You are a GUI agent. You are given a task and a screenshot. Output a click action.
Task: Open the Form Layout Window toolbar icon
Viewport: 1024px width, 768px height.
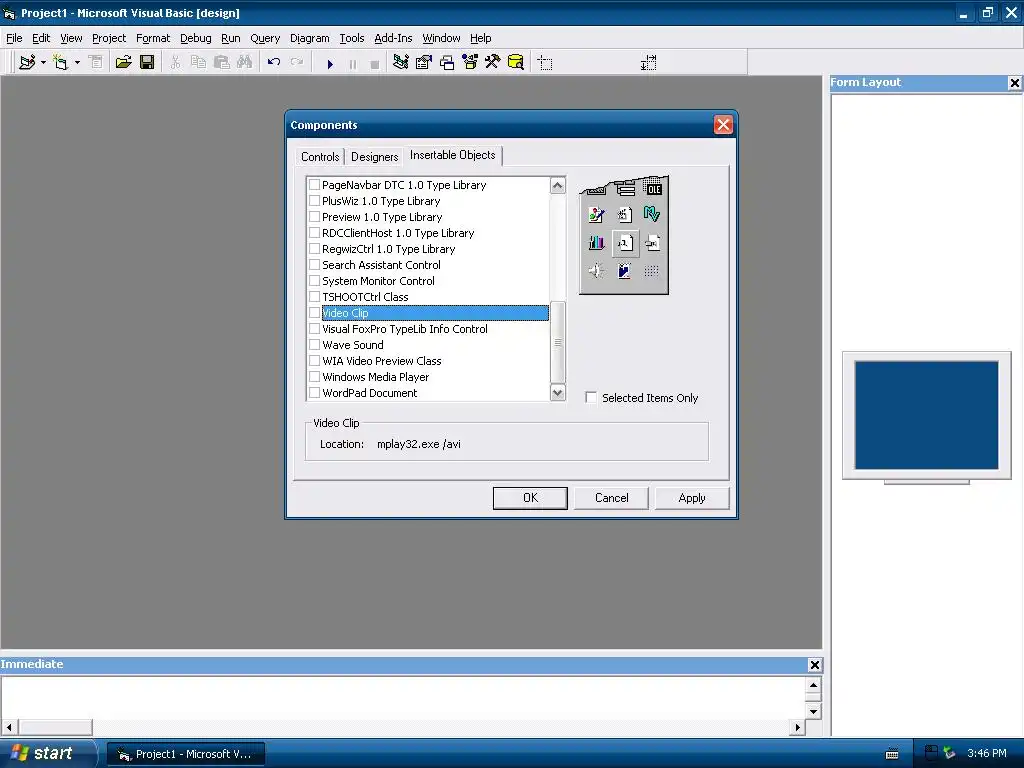(x=447, y=63)
